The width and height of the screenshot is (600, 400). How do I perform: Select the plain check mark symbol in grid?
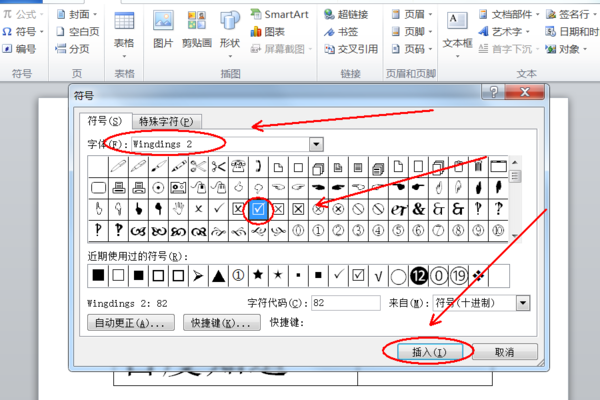tap(218, 209)
